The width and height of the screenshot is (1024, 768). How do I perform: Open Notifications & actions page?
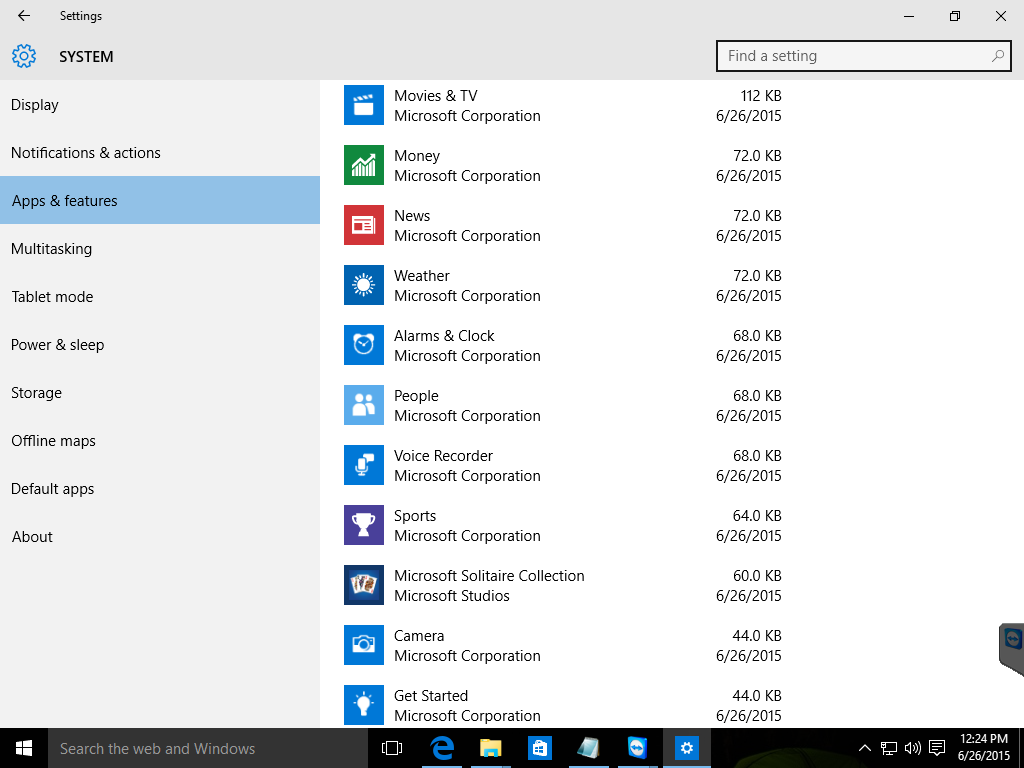[160, 153]
